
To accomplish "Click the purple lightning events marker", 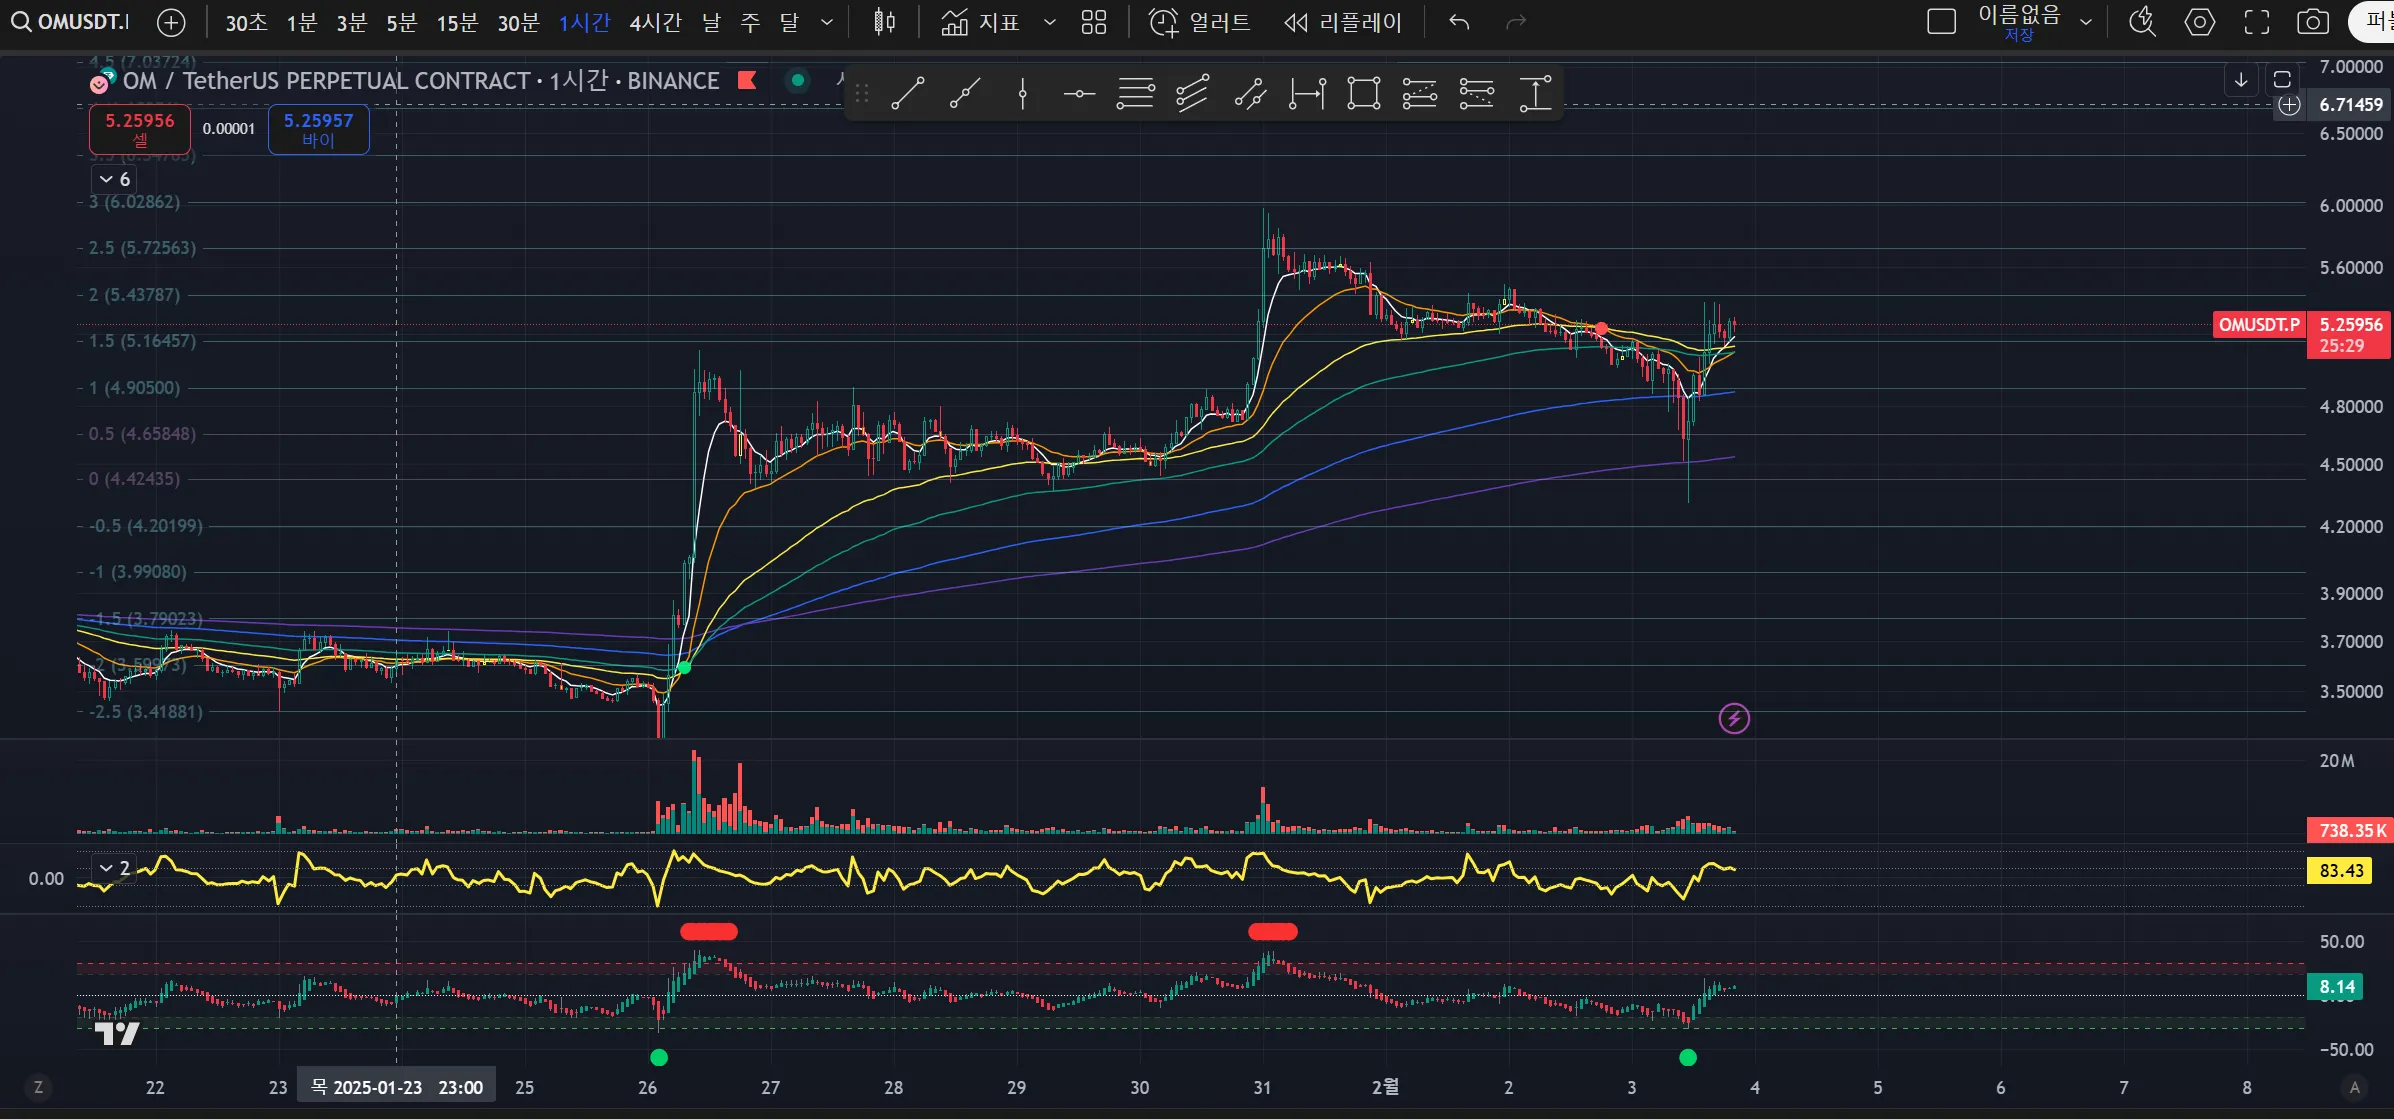I will point(1734,718).
